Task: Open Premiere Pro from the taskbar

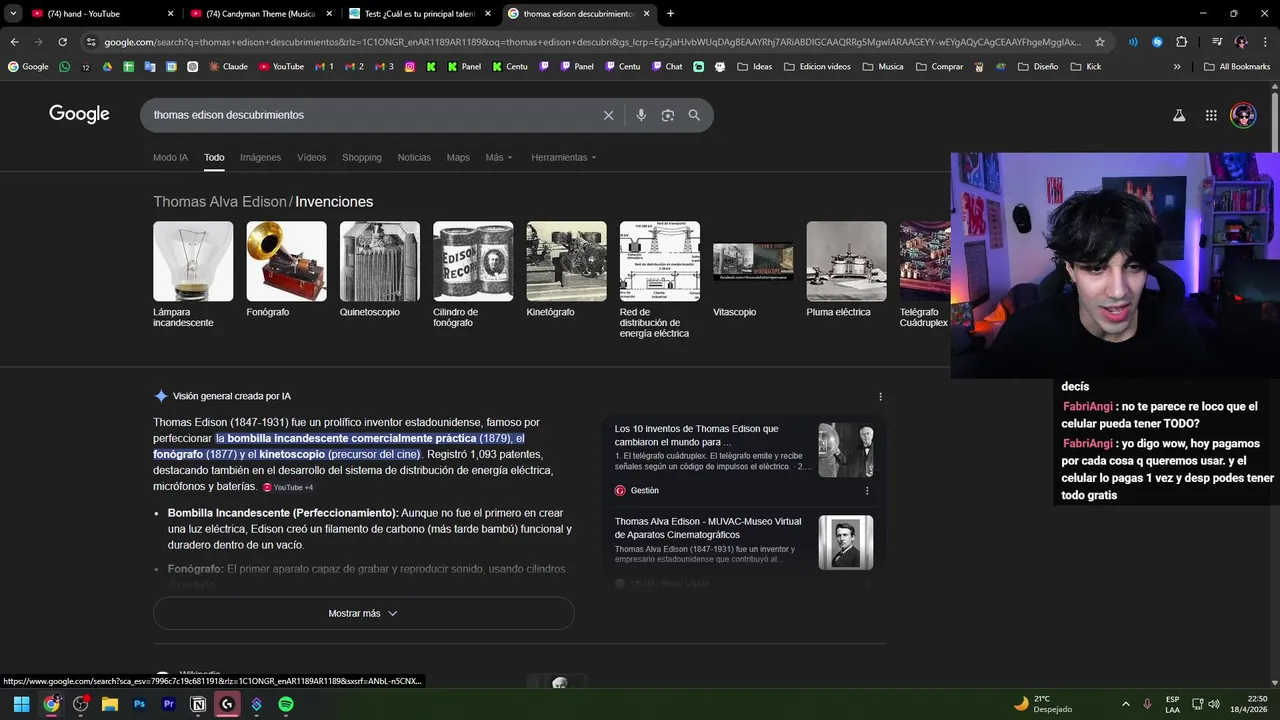Action: pyautogui.click(x=169, y=704)
